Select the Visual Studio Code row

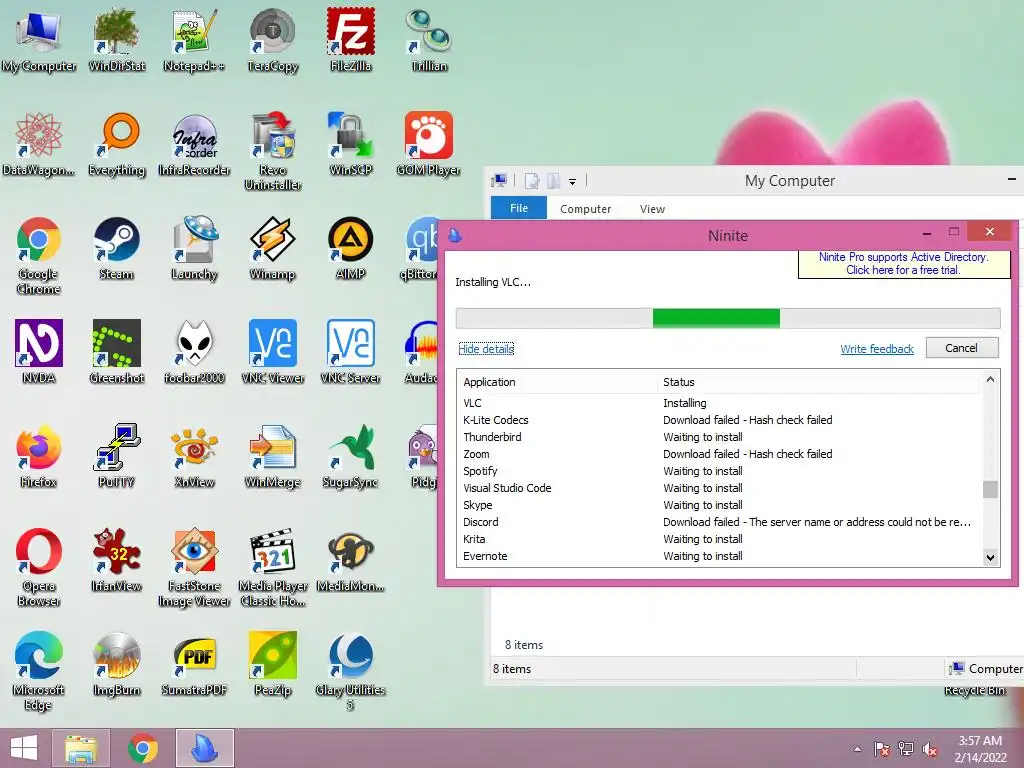720,488
